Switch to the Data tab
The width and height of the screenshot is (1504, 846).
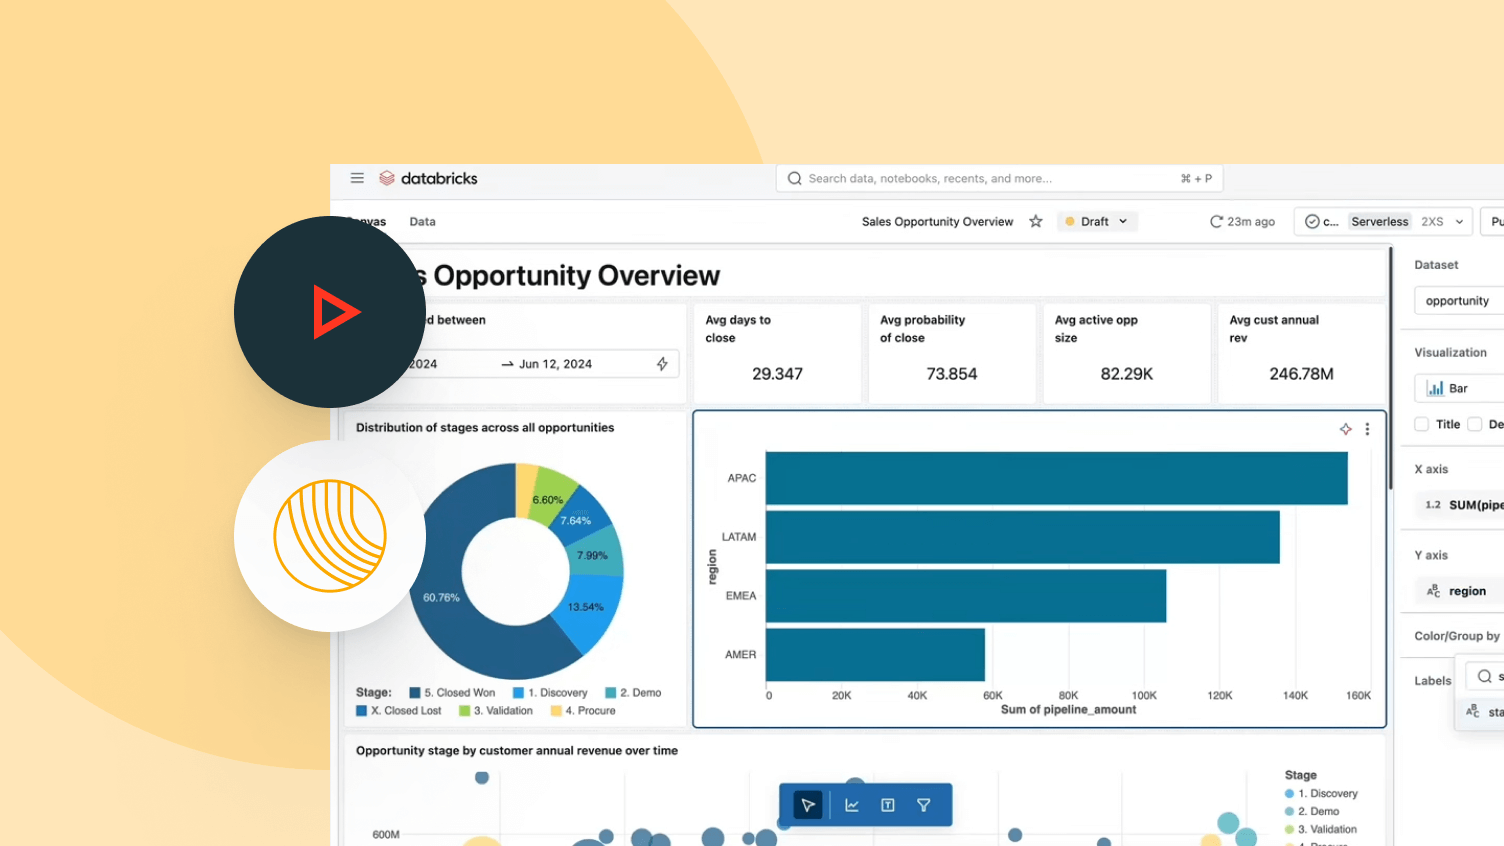422,222
